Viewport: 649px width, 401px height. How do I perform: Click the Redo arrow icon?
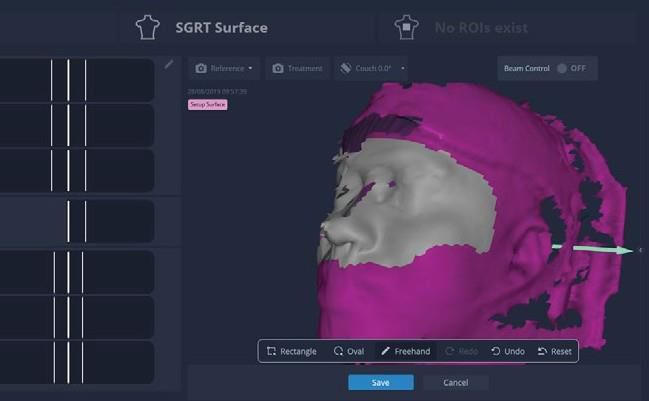click(449, 351)
